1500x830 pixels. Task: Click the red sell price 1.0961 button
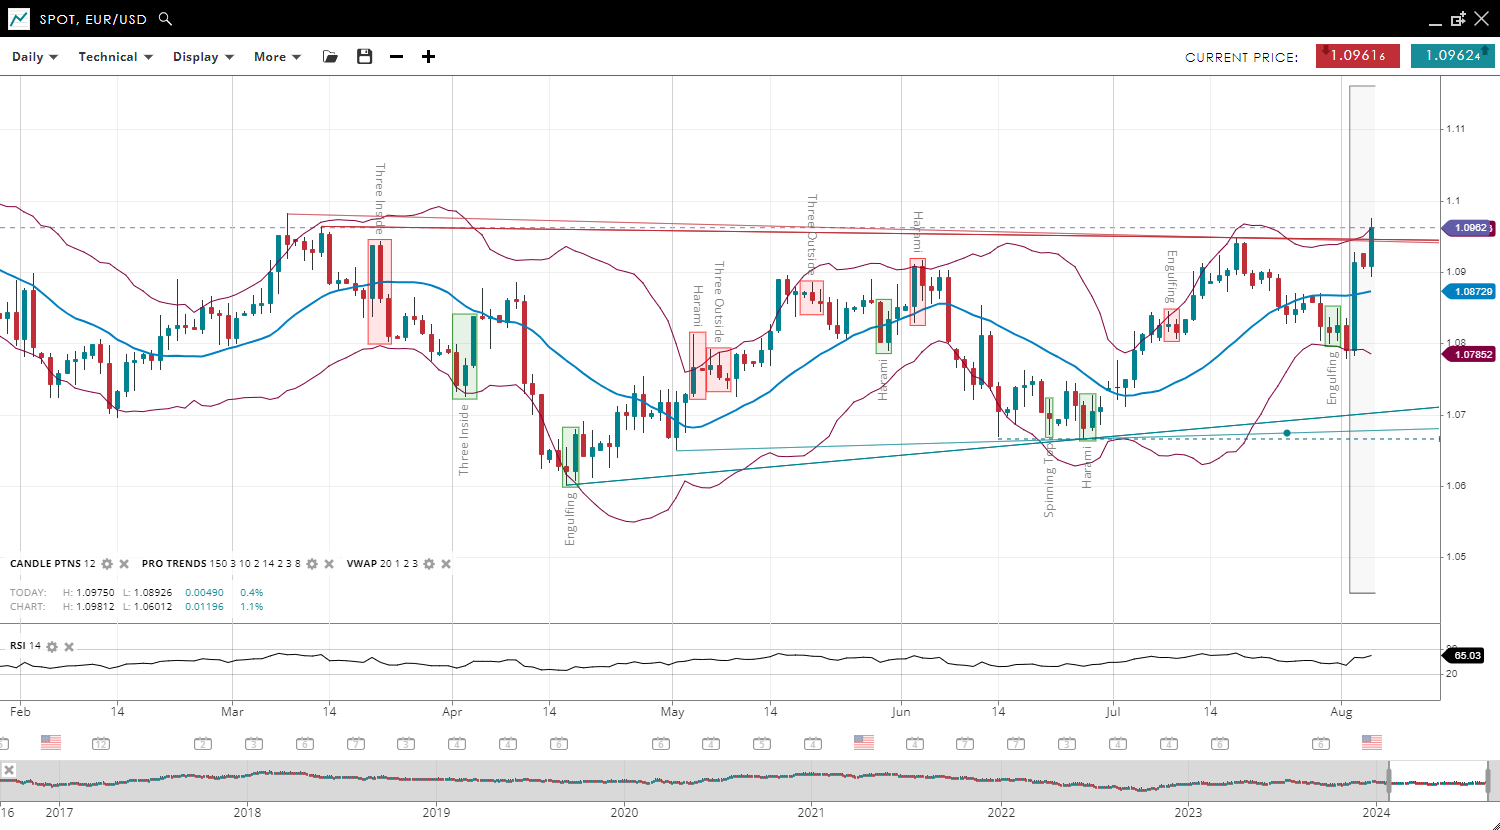pyautogui.click(x=1357, y=56)
